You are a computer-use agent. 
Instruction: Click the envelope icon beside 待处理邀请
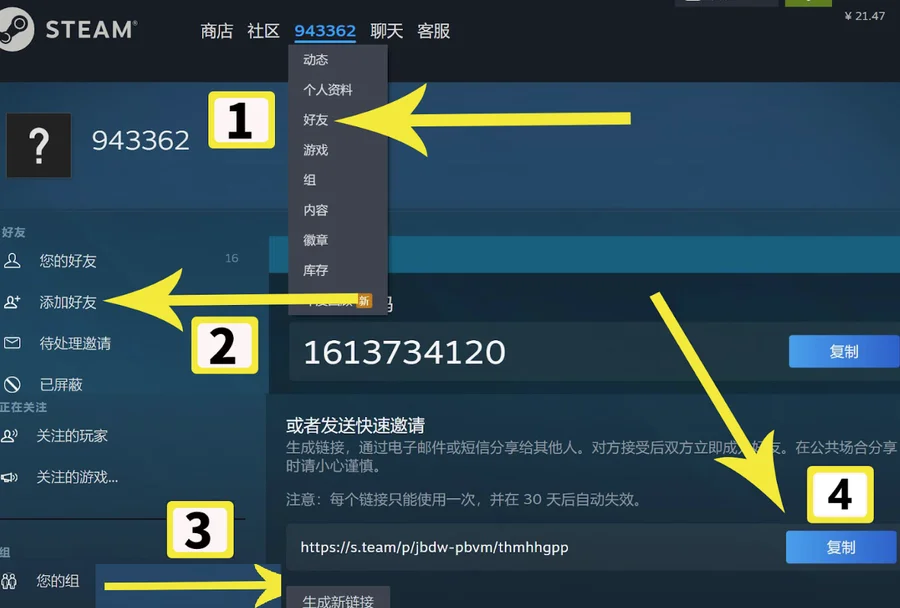(12, 343)
